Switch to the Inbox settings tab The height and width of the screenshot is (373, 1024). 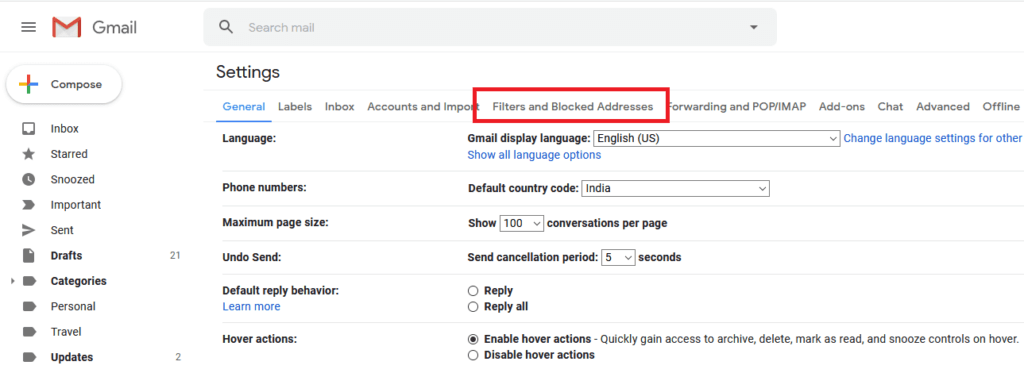pos(340,106)
